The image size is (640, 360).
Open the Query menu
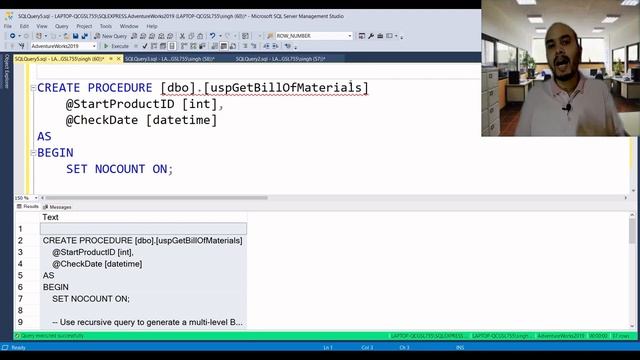(x=62, y=26)
